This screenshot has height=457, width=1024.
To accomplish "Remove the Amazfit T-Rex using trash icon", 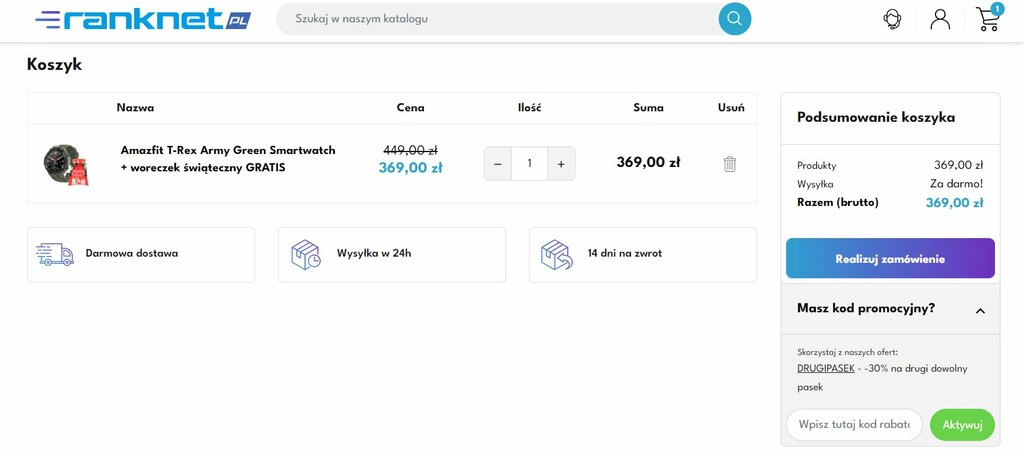I will (x=729, y=164).
